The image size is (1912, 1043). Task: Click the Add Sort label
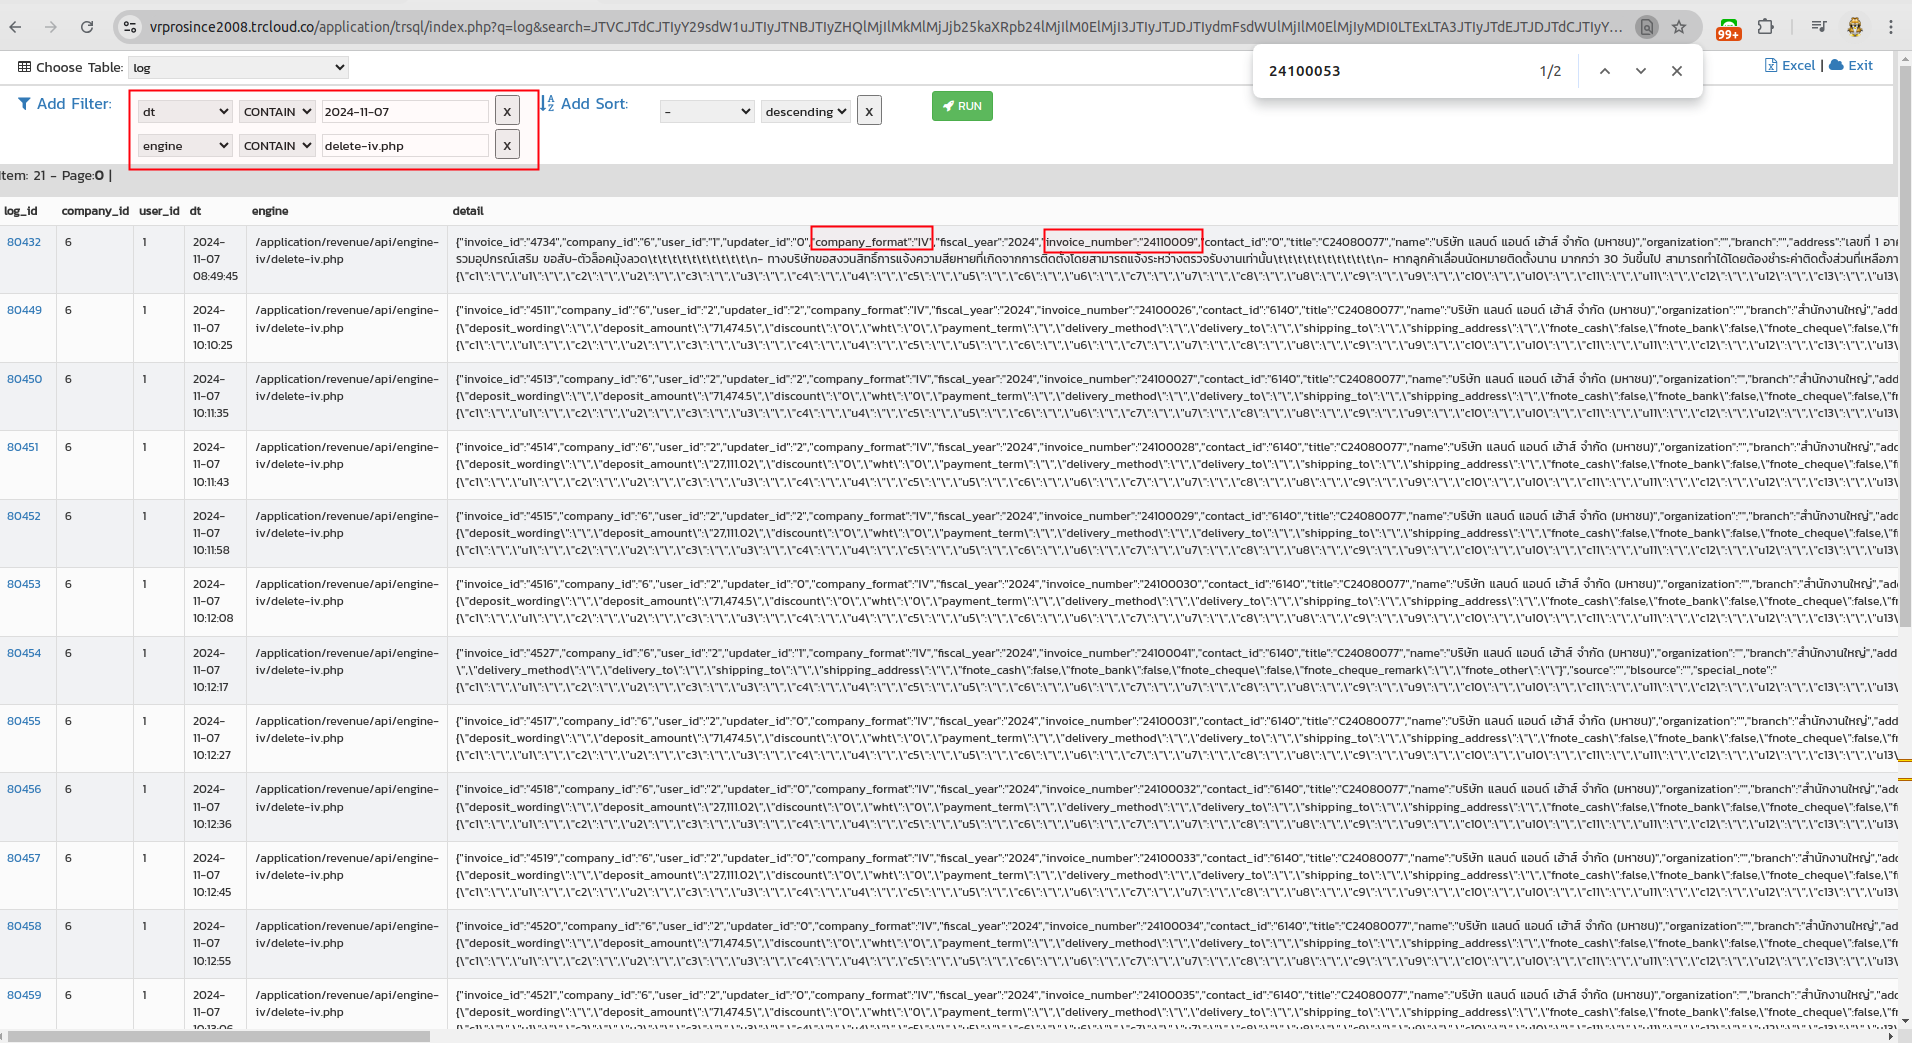(x=584, y=104)
